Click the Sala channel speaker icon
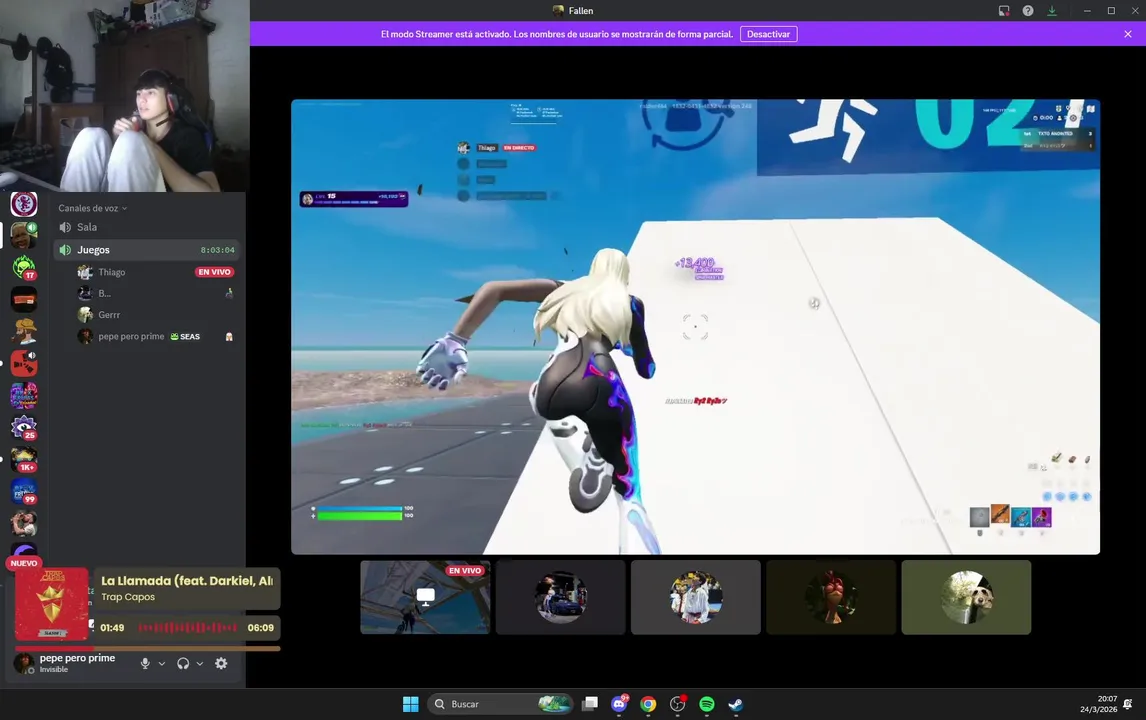This screenshot has width=1146, height=720. click(65, 227)
